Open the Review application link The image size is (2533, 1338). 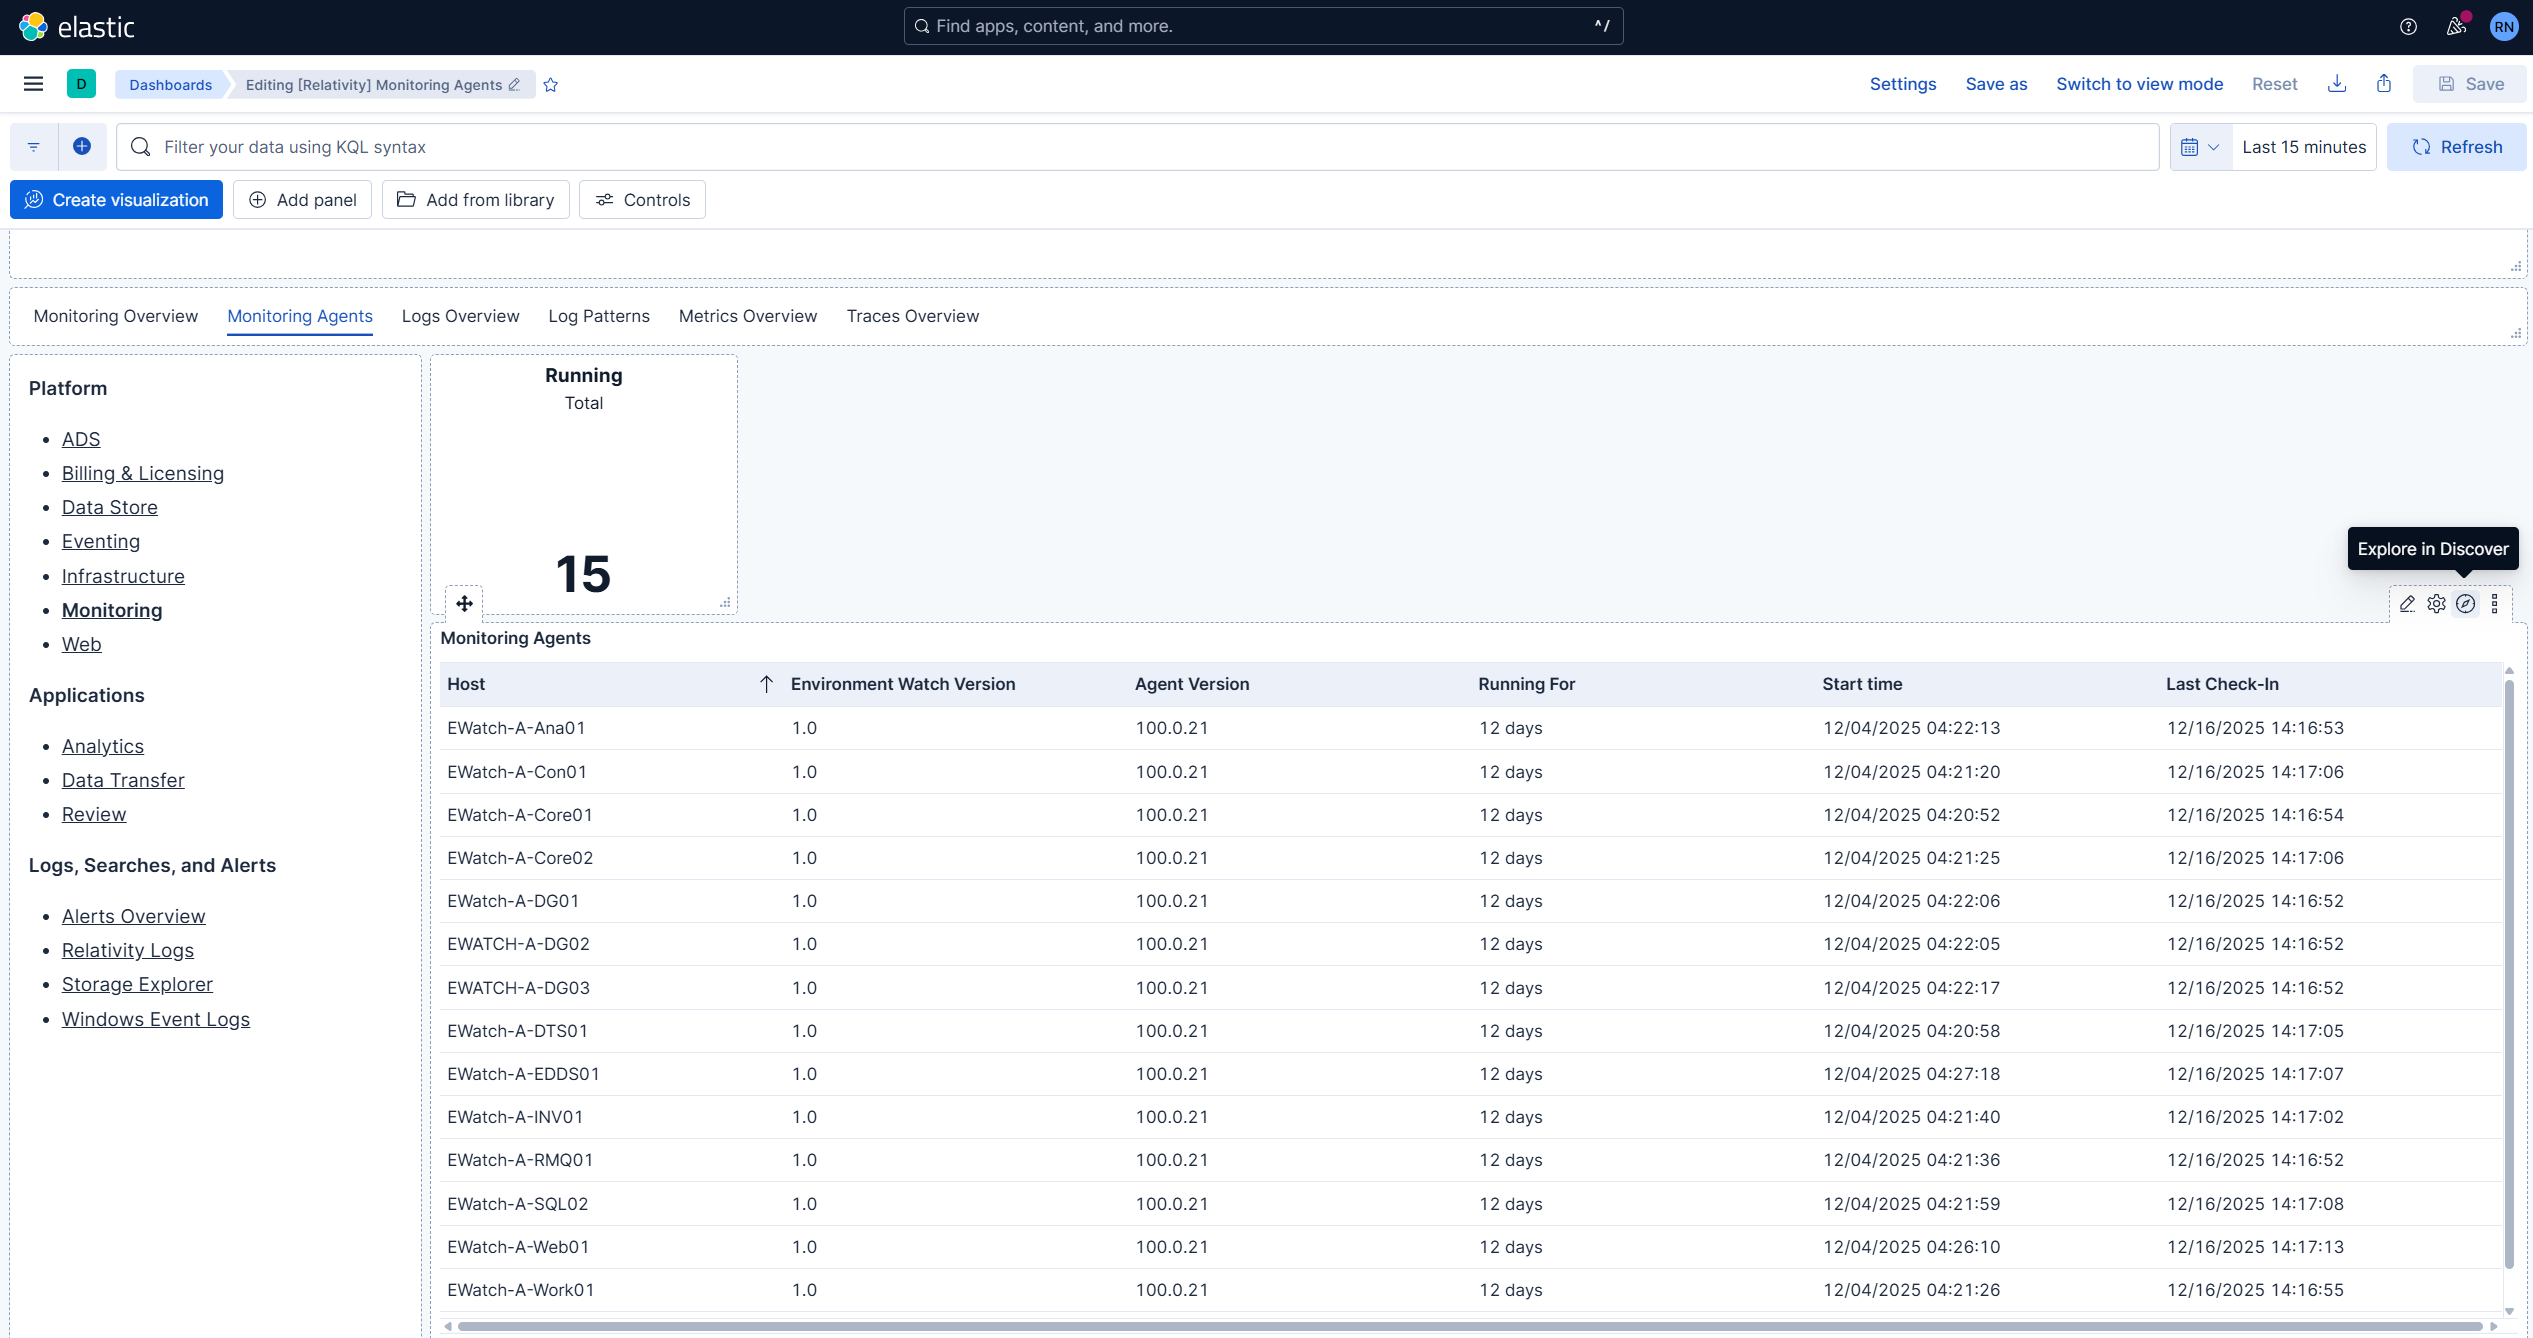point(94,814)
